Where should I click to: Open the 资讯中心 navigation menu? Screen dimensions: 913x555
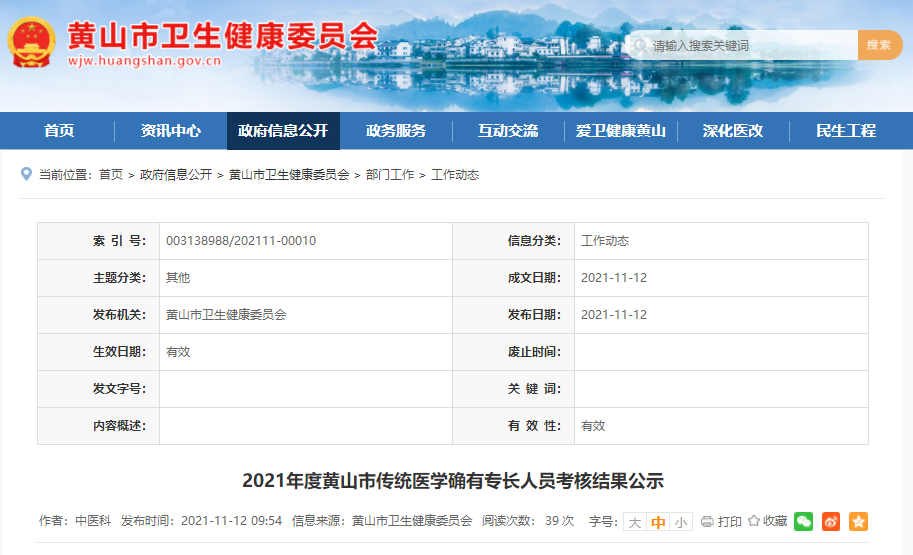point(170,131)
